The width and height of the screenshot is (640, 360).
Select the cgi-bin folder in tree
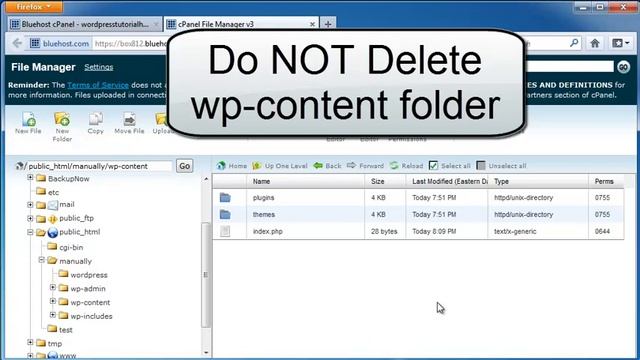tap(71, 247)
